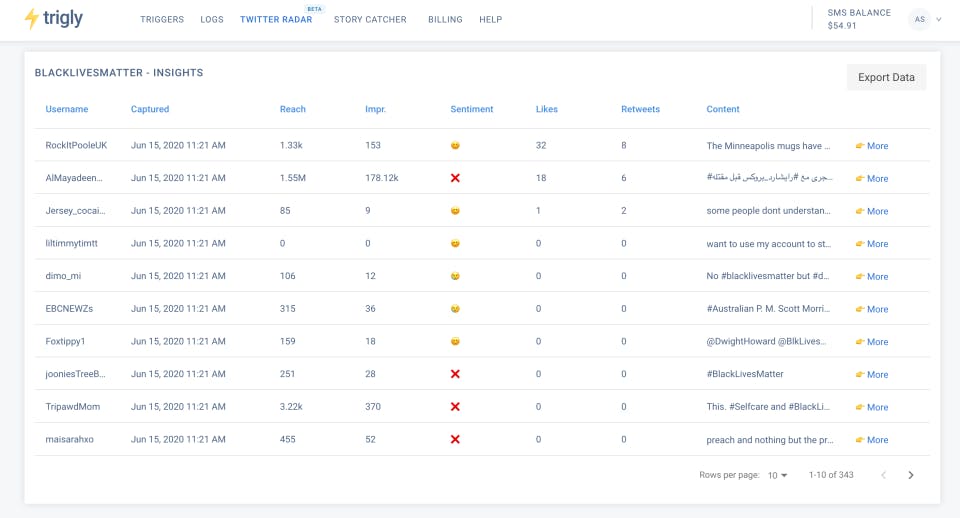Click sentiment emoji in Foxtippy1 row

point(455,342)
